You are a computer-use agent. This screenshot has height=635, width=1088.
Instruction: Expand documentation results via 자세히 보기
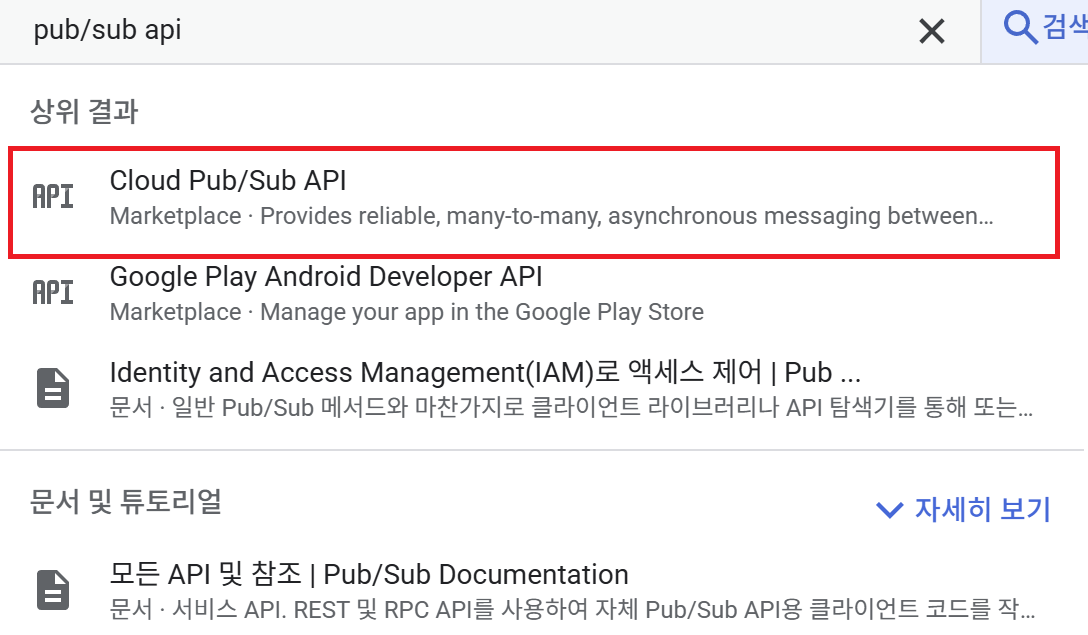981,510
